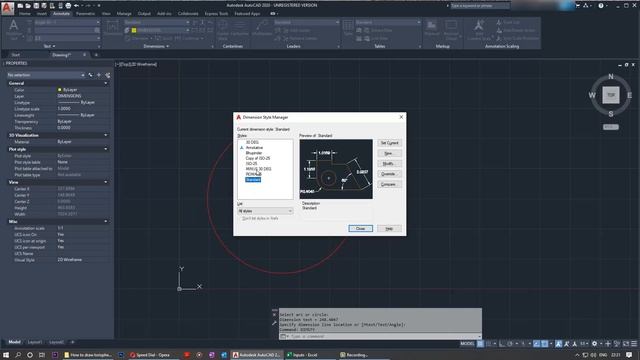640x360 pixels.
Task: Select 'Copy of ISO-25' style in list
Action: tap(258, 158)
